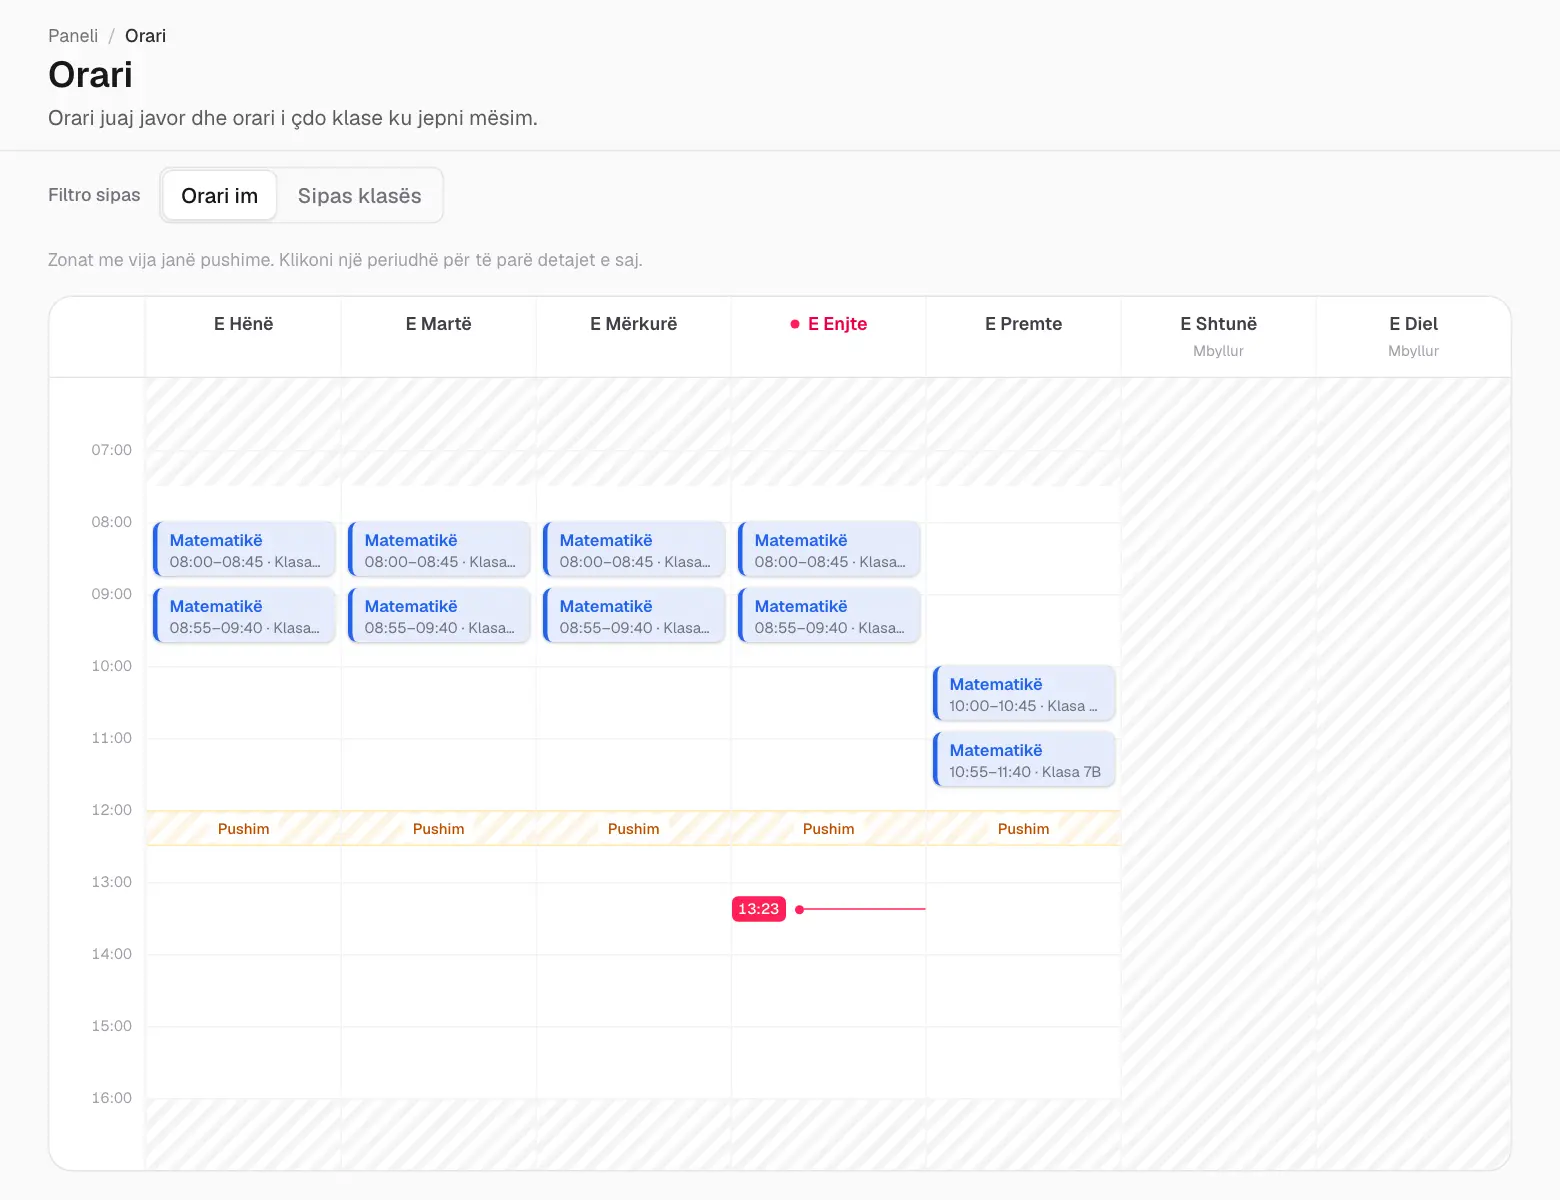Screen dimensions: 1560x1200
Task: Open Tuesday's 08:00–08:45 Matematikë lesson
Action: coord(439,549)
